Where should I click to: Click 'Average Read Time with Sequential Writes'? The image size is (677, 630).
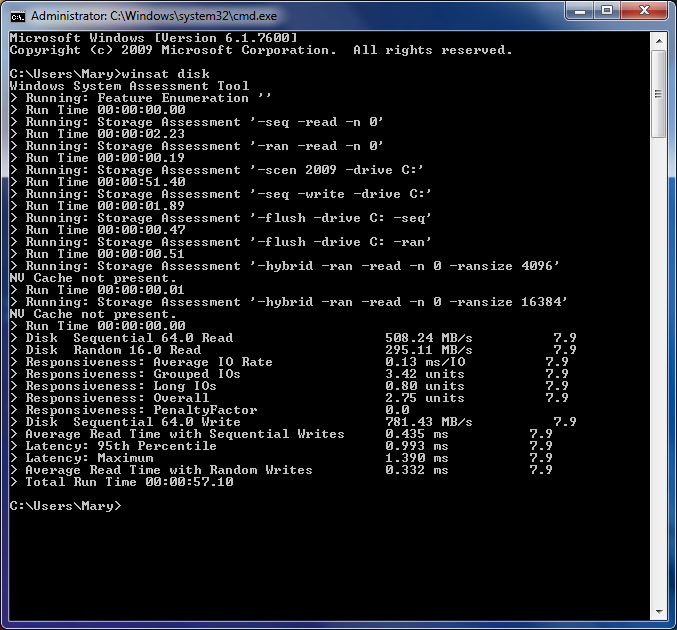coord(185,434)
